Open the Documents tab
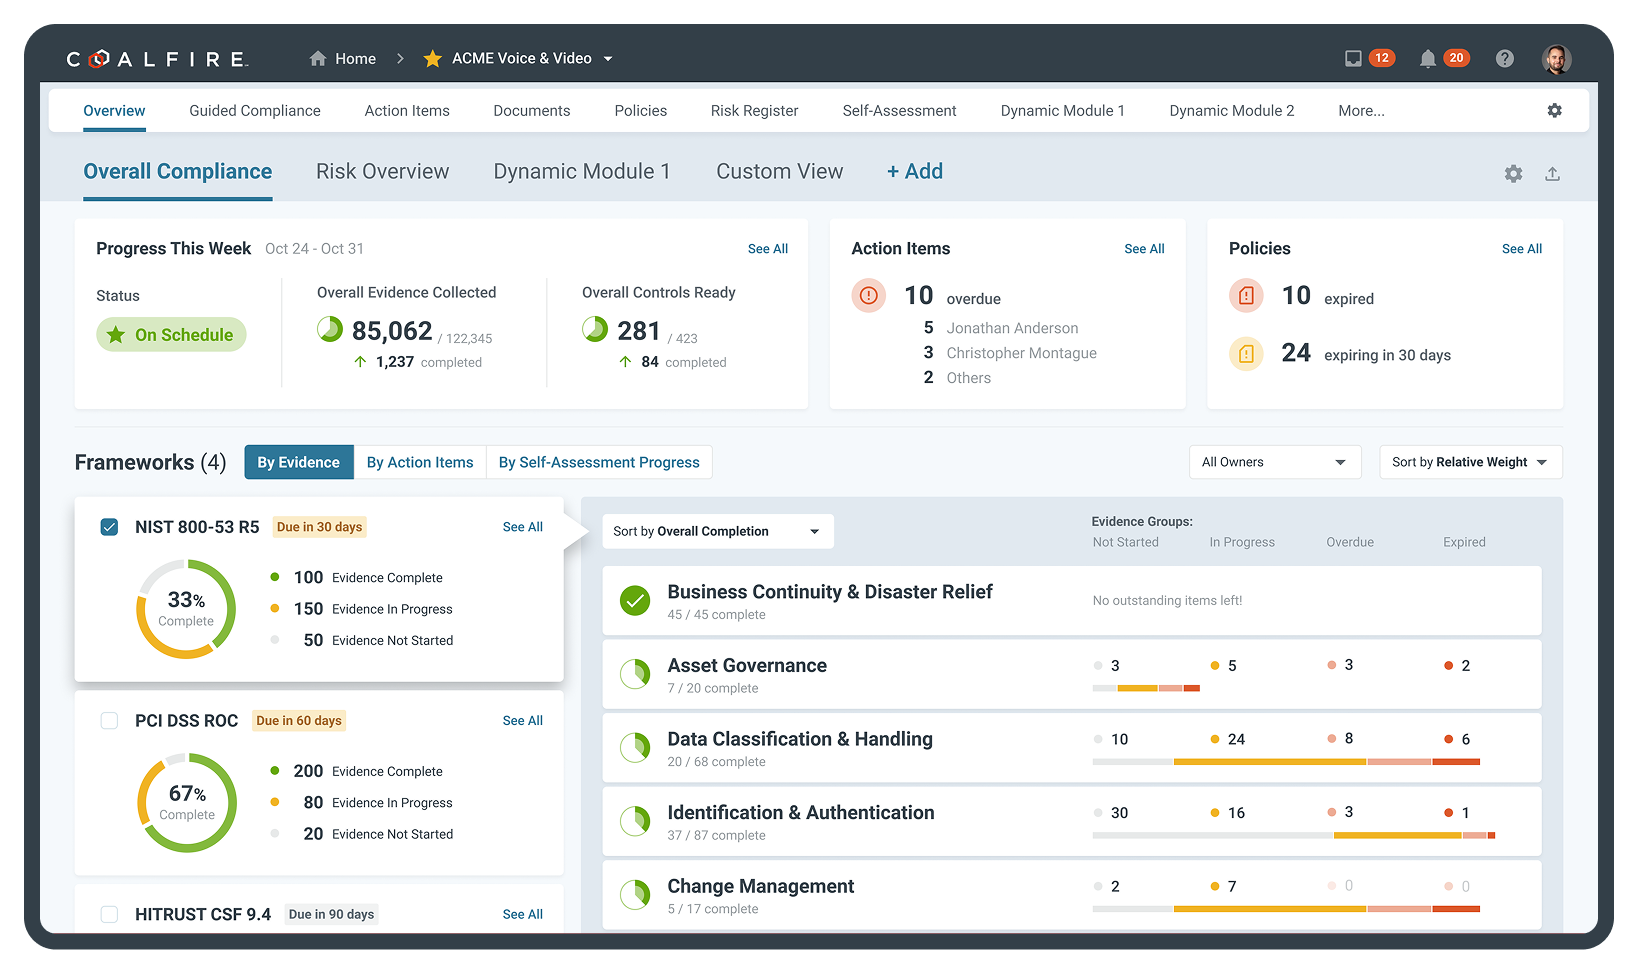This screenshot has height=974, width=1638. 532,111
